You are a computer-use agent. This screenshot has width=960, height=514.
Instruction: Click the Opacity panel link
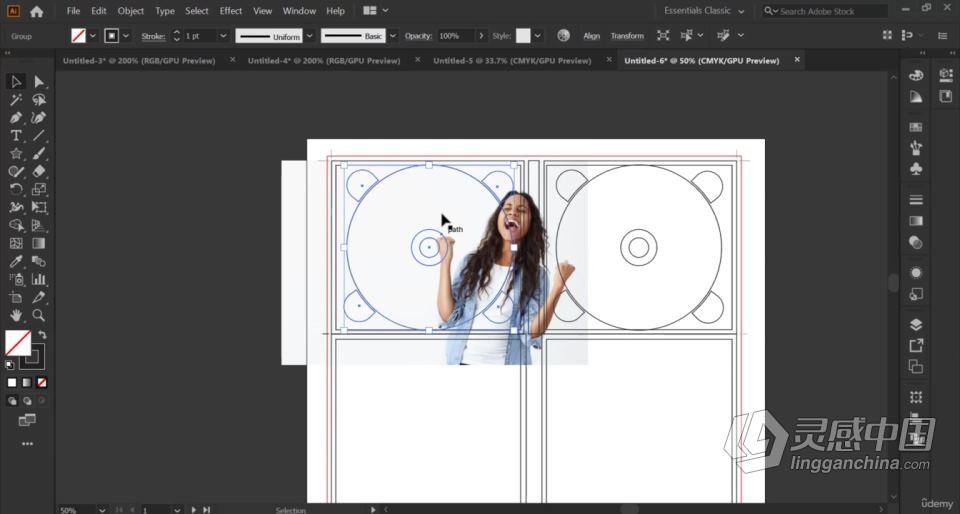418,36
